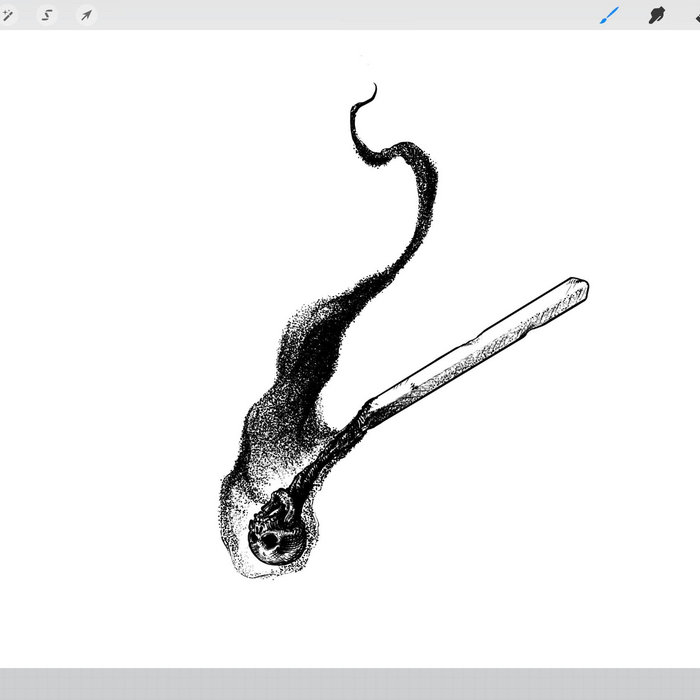Activate the Selection tool (S icon)

point(47,15)
